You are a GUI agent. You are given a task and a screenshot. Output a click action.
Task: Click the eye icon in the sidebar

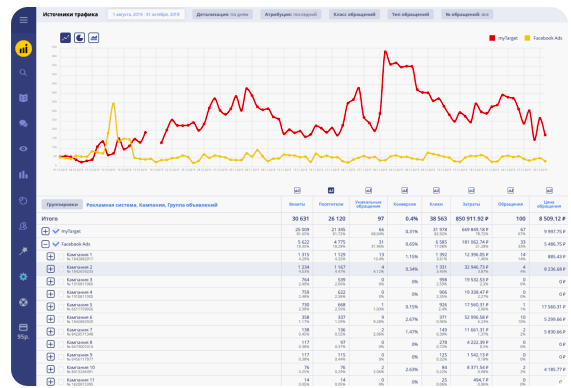[23, 149]
